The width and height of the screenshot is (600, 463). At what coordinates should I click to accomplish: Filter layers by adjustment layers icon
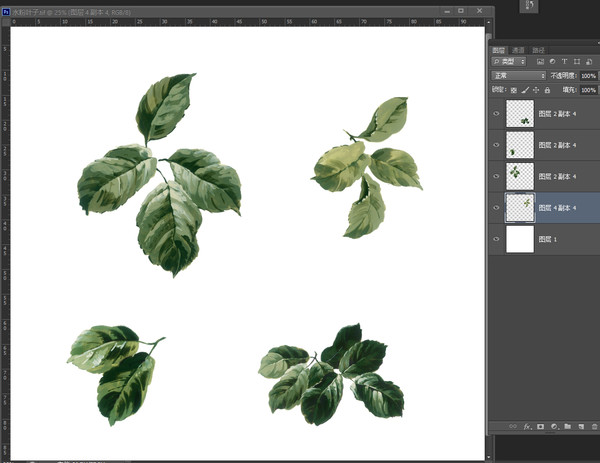pos(552,61)
